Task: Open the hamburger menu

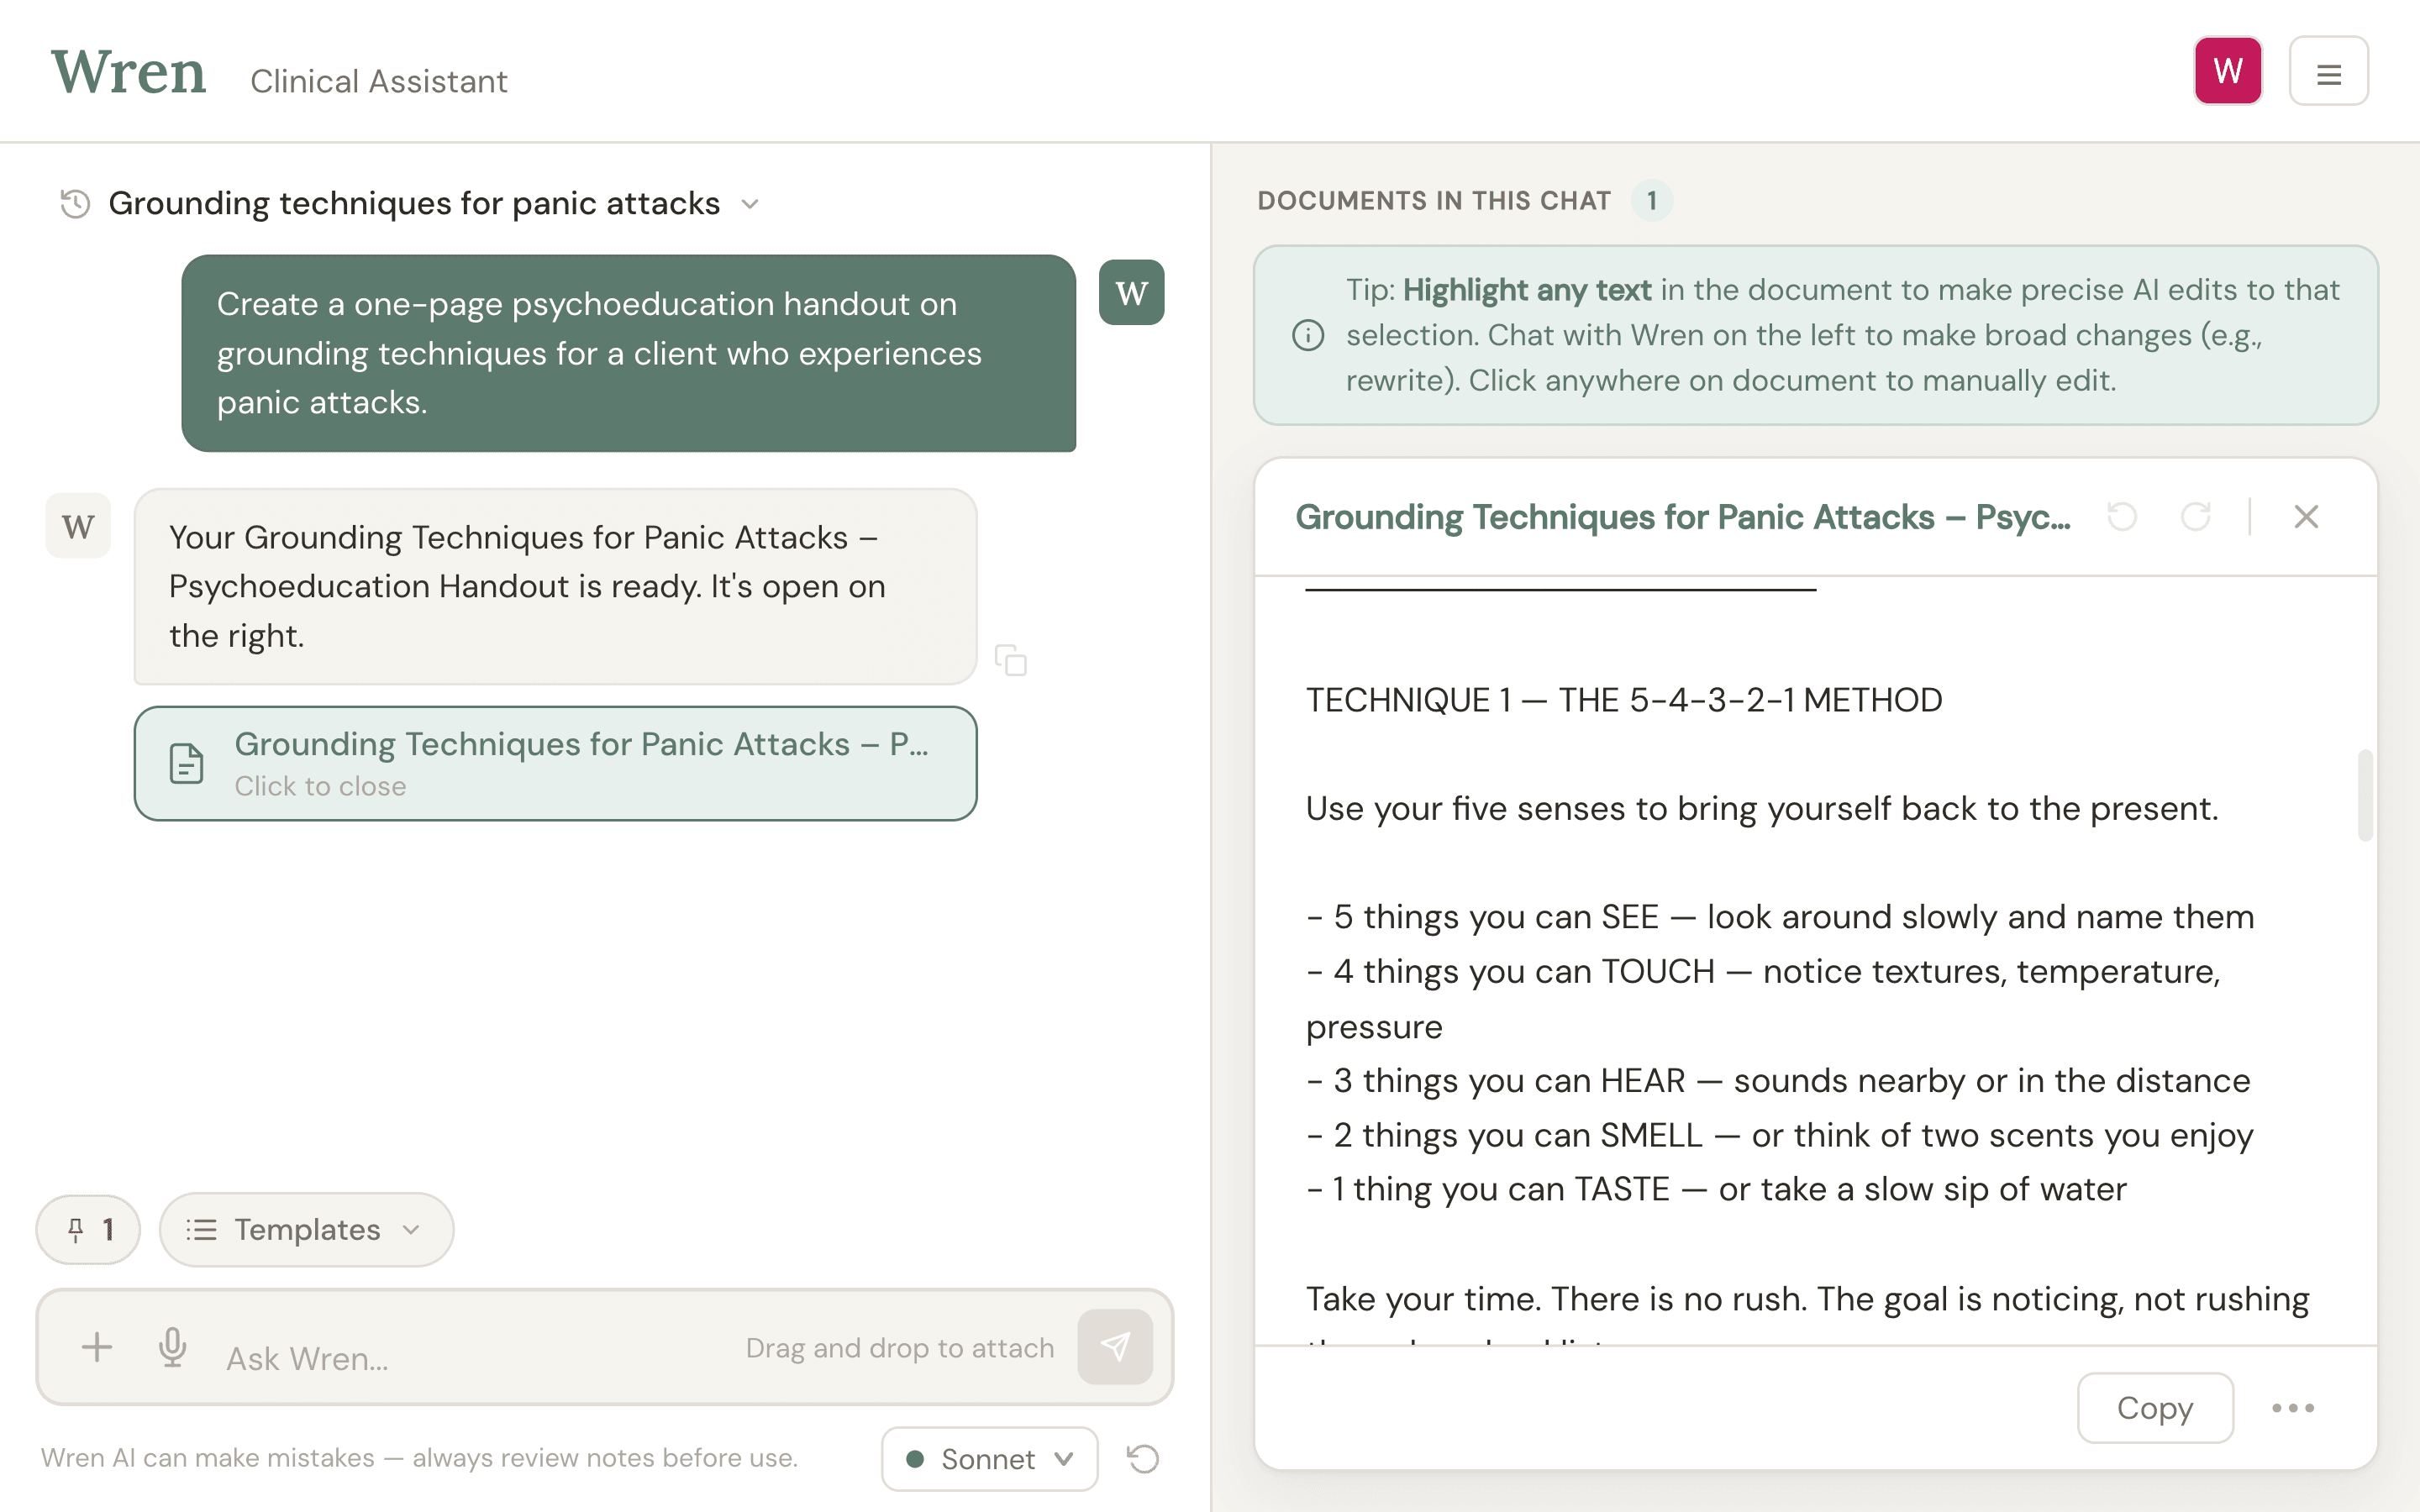Action: pos(2328,72)
